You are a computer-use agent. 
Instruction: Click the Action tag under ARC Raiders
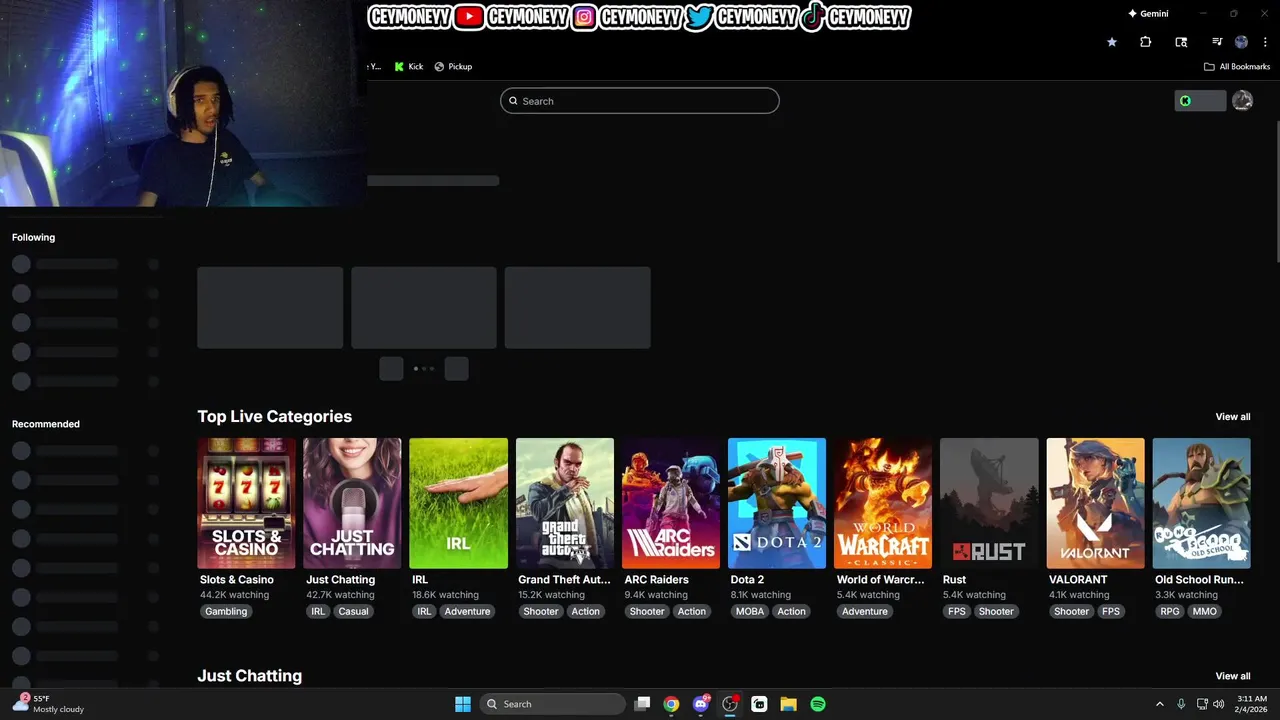coord(692,611)
